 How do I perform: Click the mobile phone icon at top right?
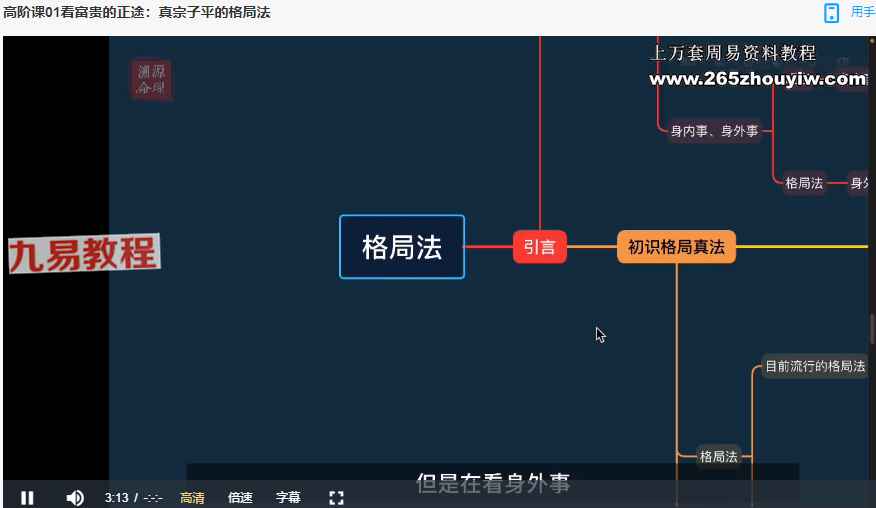coord(831,13)
